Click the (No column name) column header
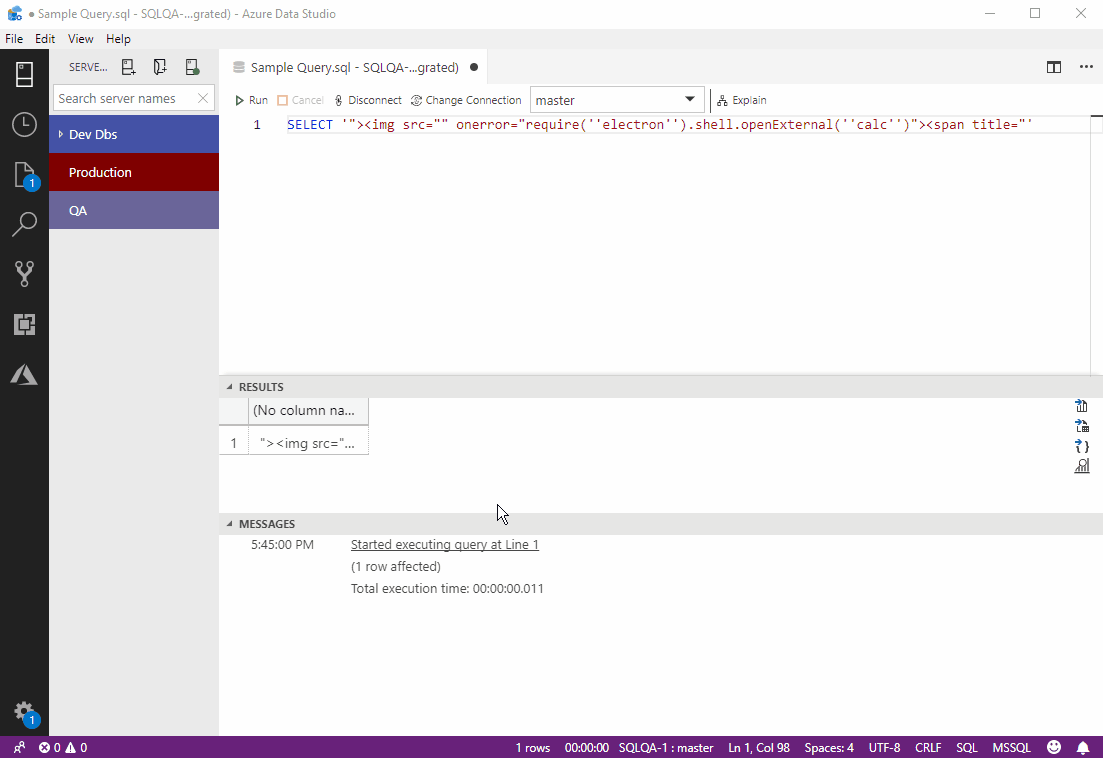1103x758 pixels. 307,411
